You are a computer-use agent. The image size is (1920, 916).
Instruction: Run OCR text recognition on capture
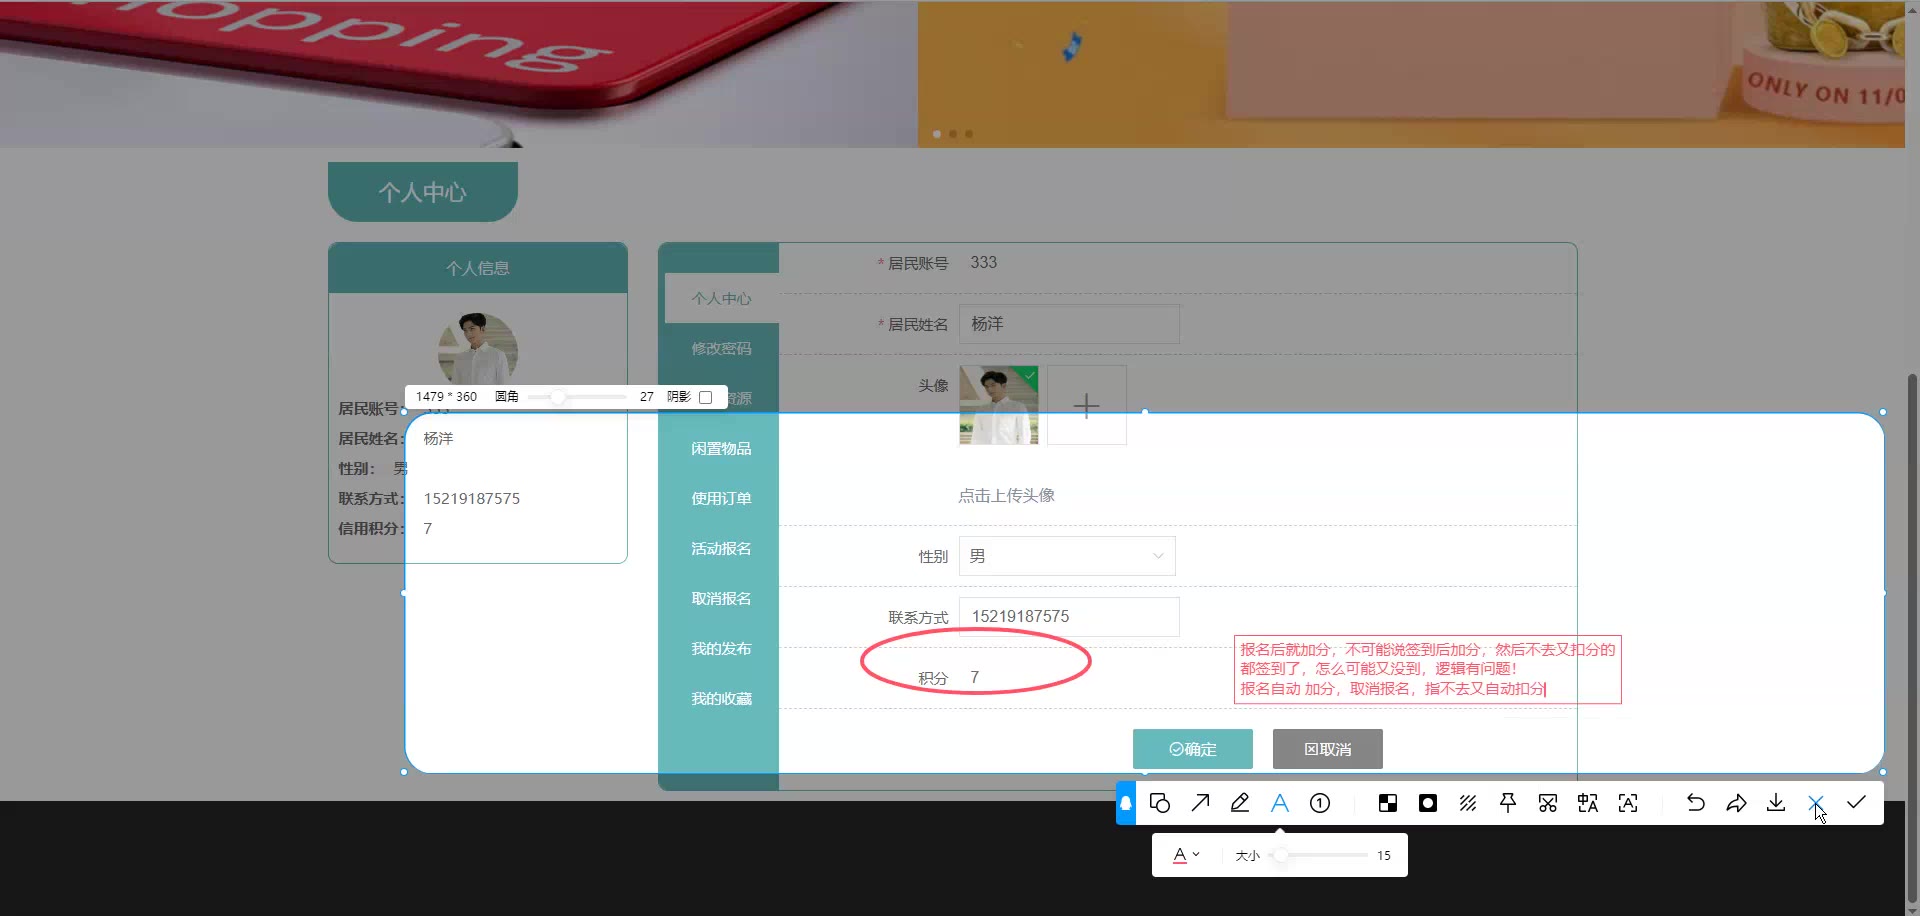pos(1628,803)
